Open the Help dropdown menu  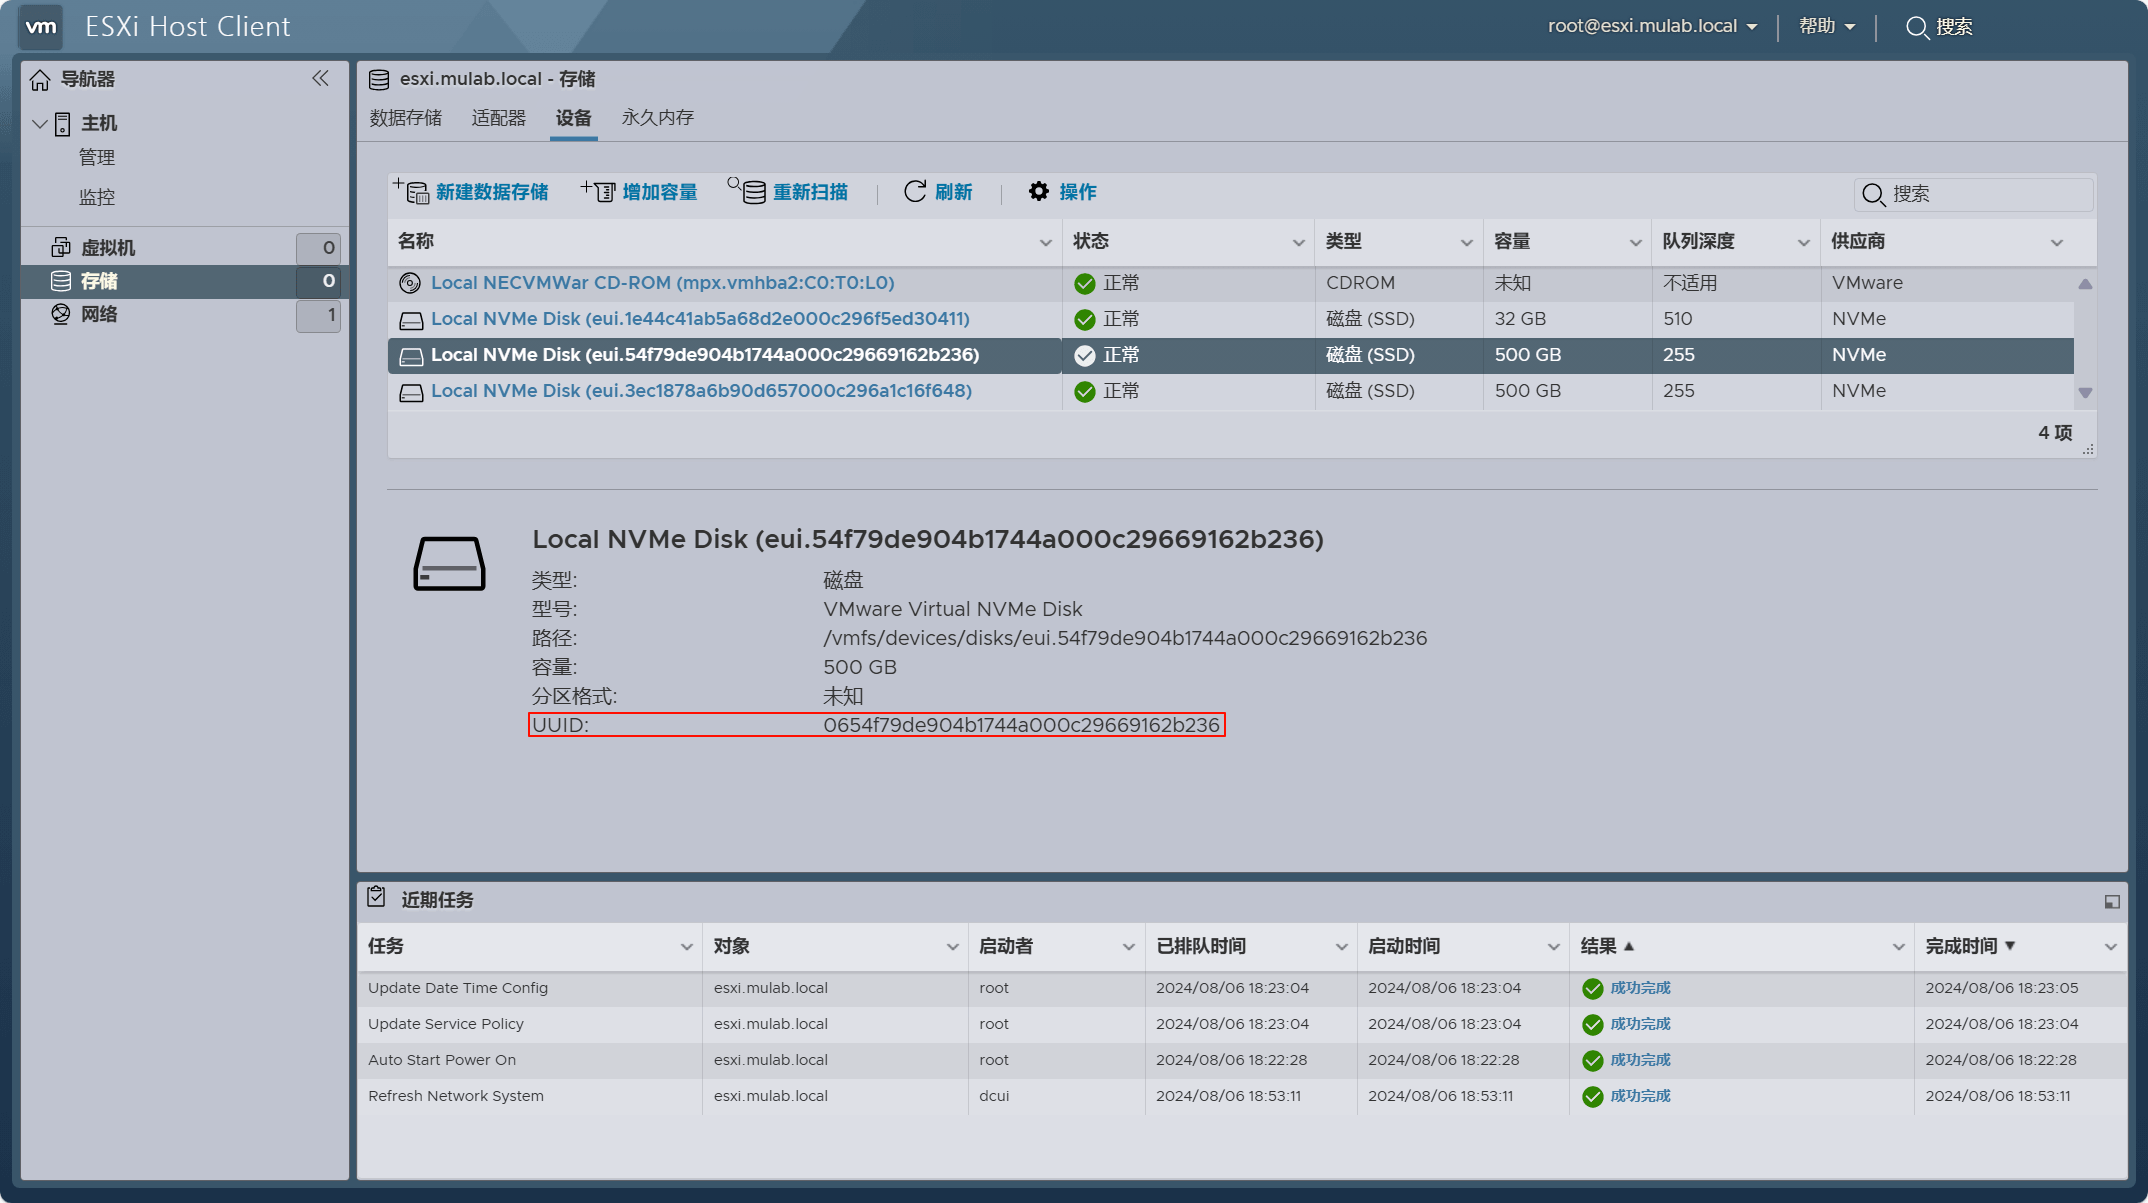click(x=1827, y=26)
